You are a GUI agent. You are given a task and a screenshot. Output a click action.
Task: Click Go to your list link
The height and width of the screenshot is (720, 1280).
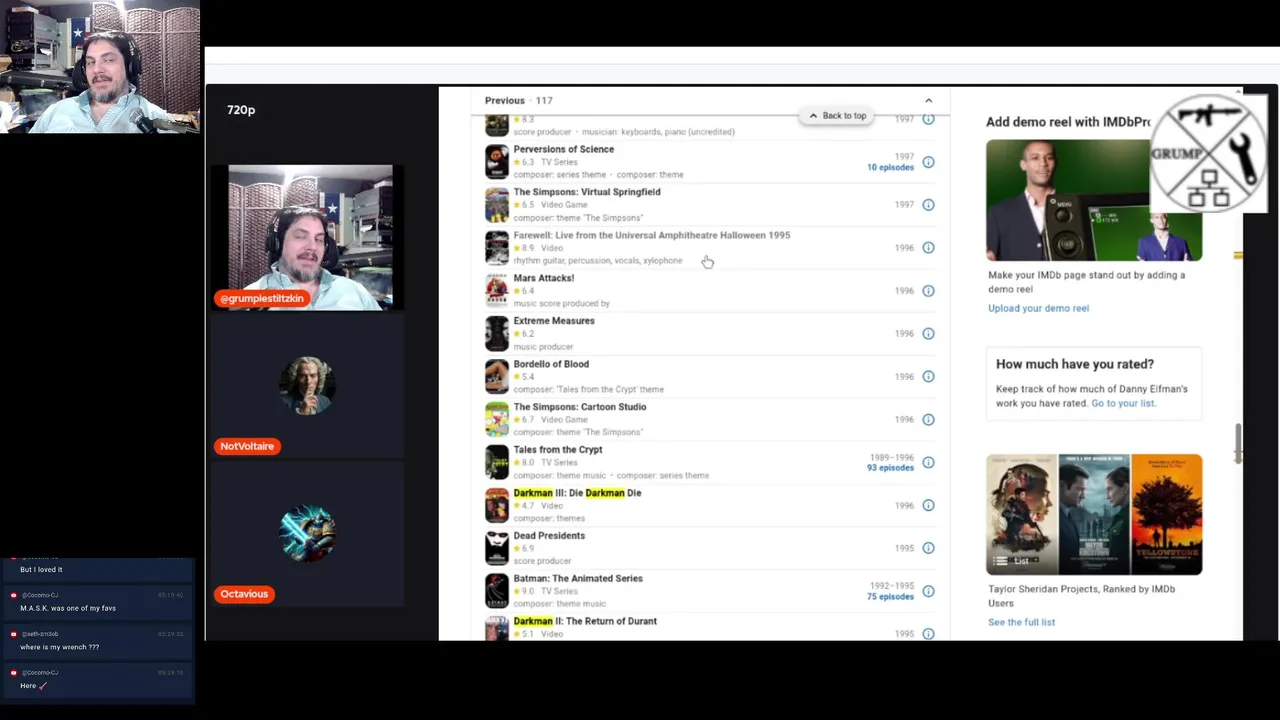coord(1123,403)
